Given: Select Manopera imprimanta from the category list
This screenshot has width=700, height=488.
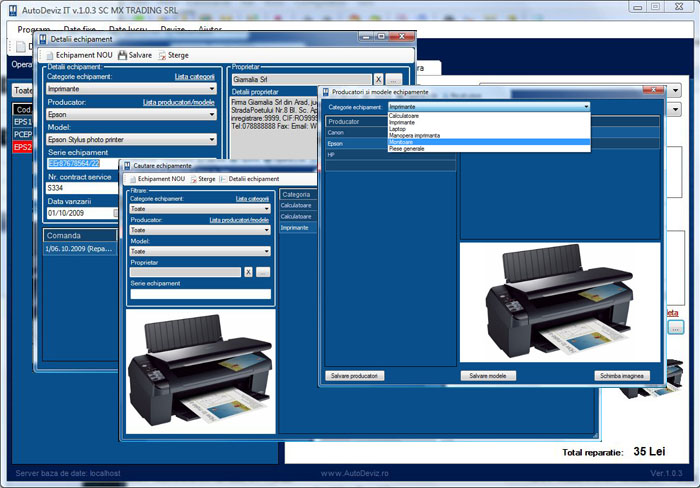Looking at the screenshot, I should pos(489,135).
